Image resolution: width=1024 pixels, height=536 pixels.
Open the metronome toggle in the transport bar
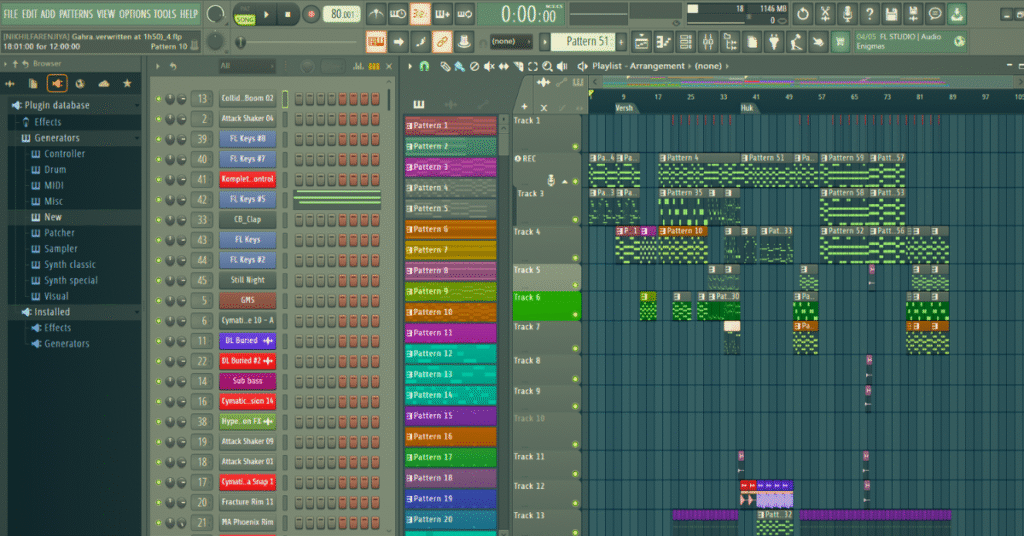pos(376,14)
